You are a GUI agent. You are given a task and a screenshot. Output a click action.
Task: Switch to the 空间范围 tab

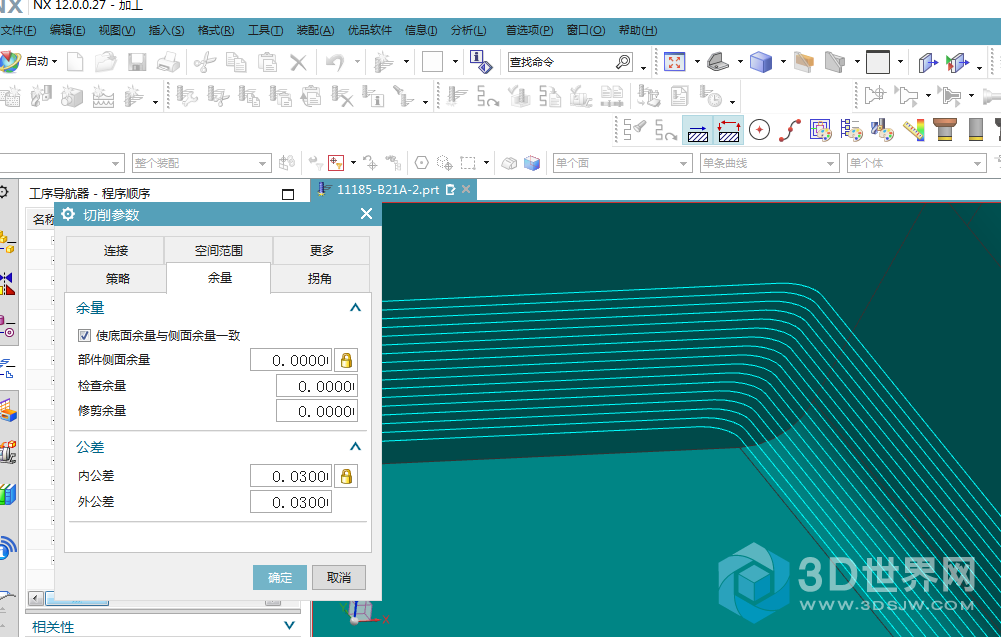(218, 250)
